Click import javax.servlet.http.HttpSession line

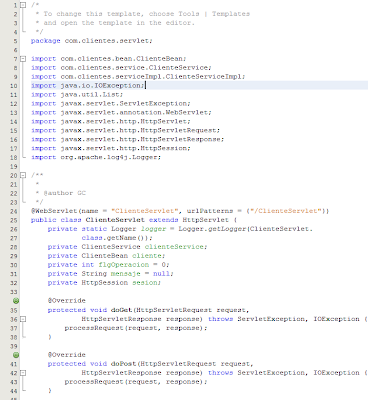coord(111,149)
